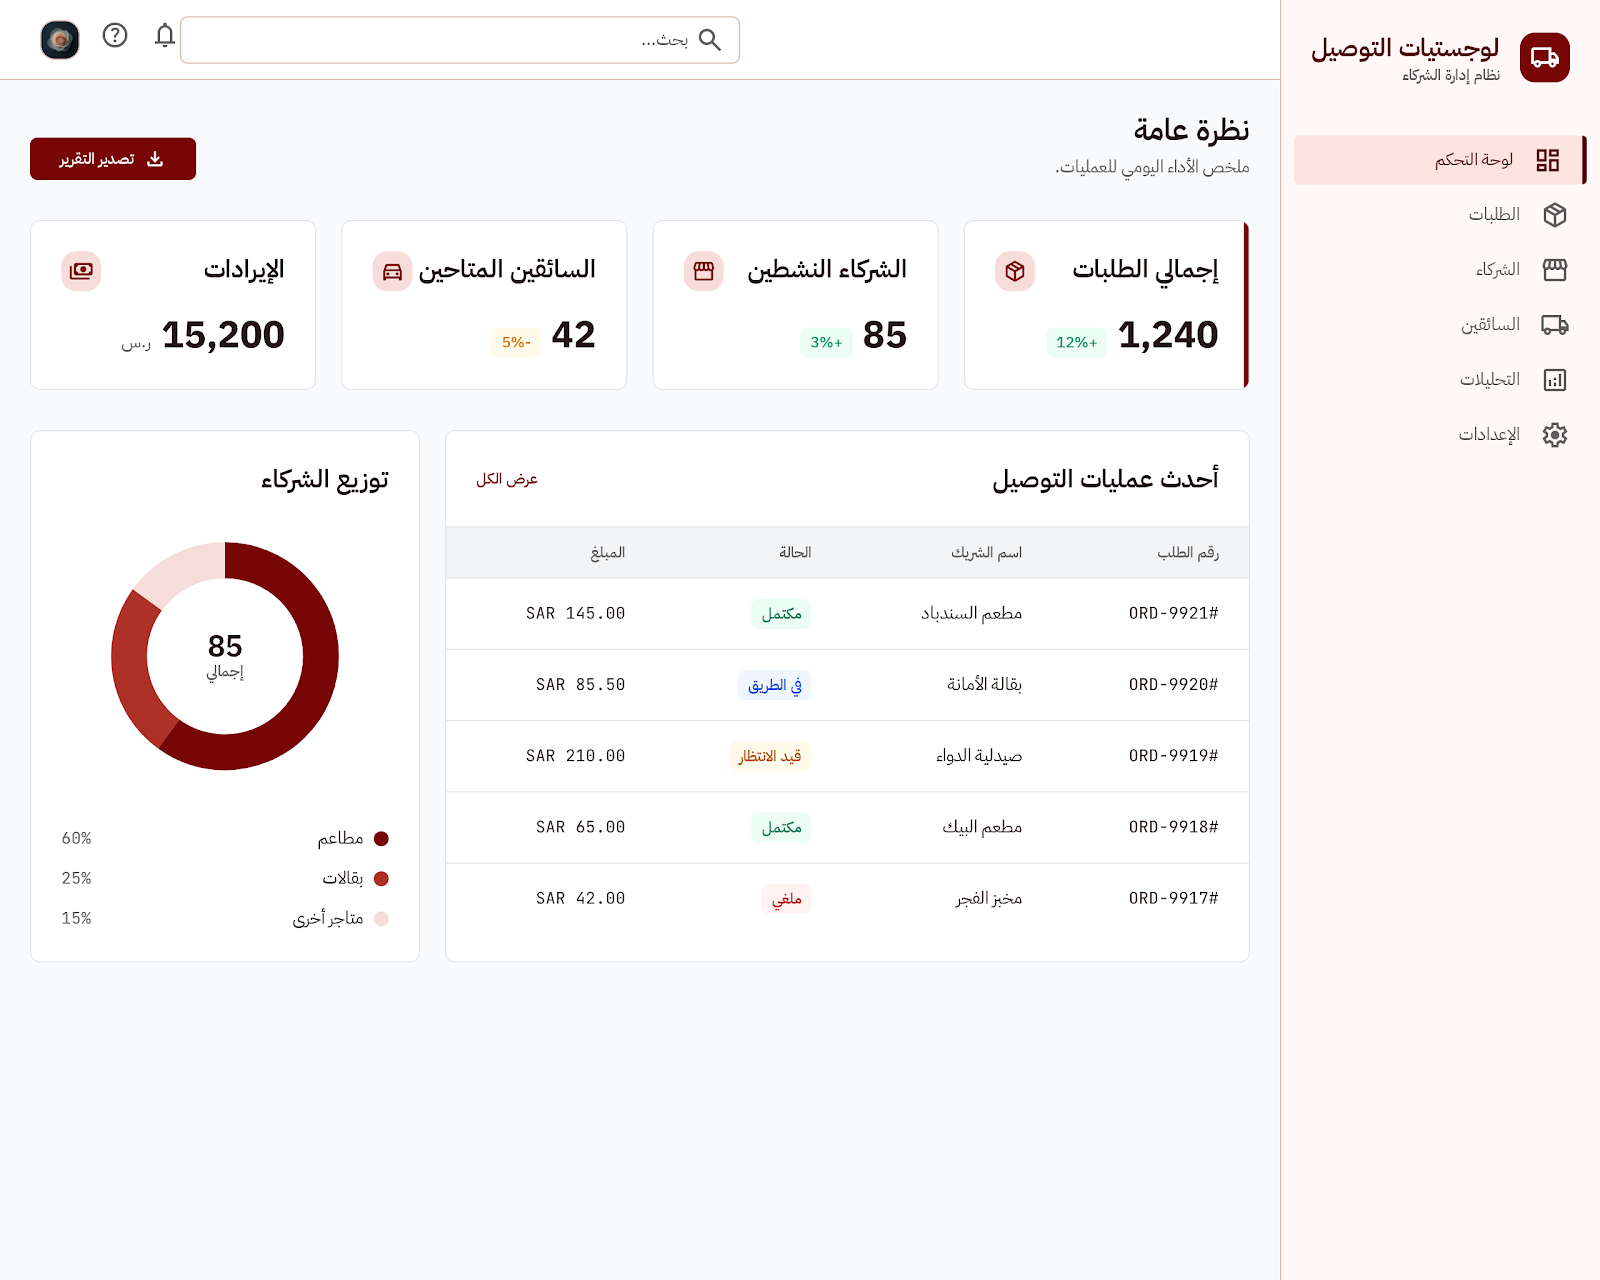
Task: Click قيد الانتظار status badge
Action: 770,756
